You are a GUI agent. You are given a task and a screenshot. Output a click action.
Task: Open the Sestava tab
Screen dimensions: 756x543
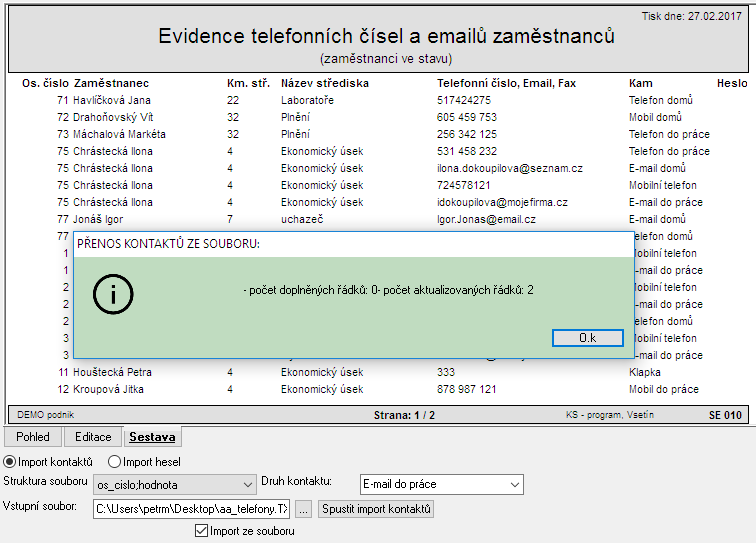click(152, 437)
